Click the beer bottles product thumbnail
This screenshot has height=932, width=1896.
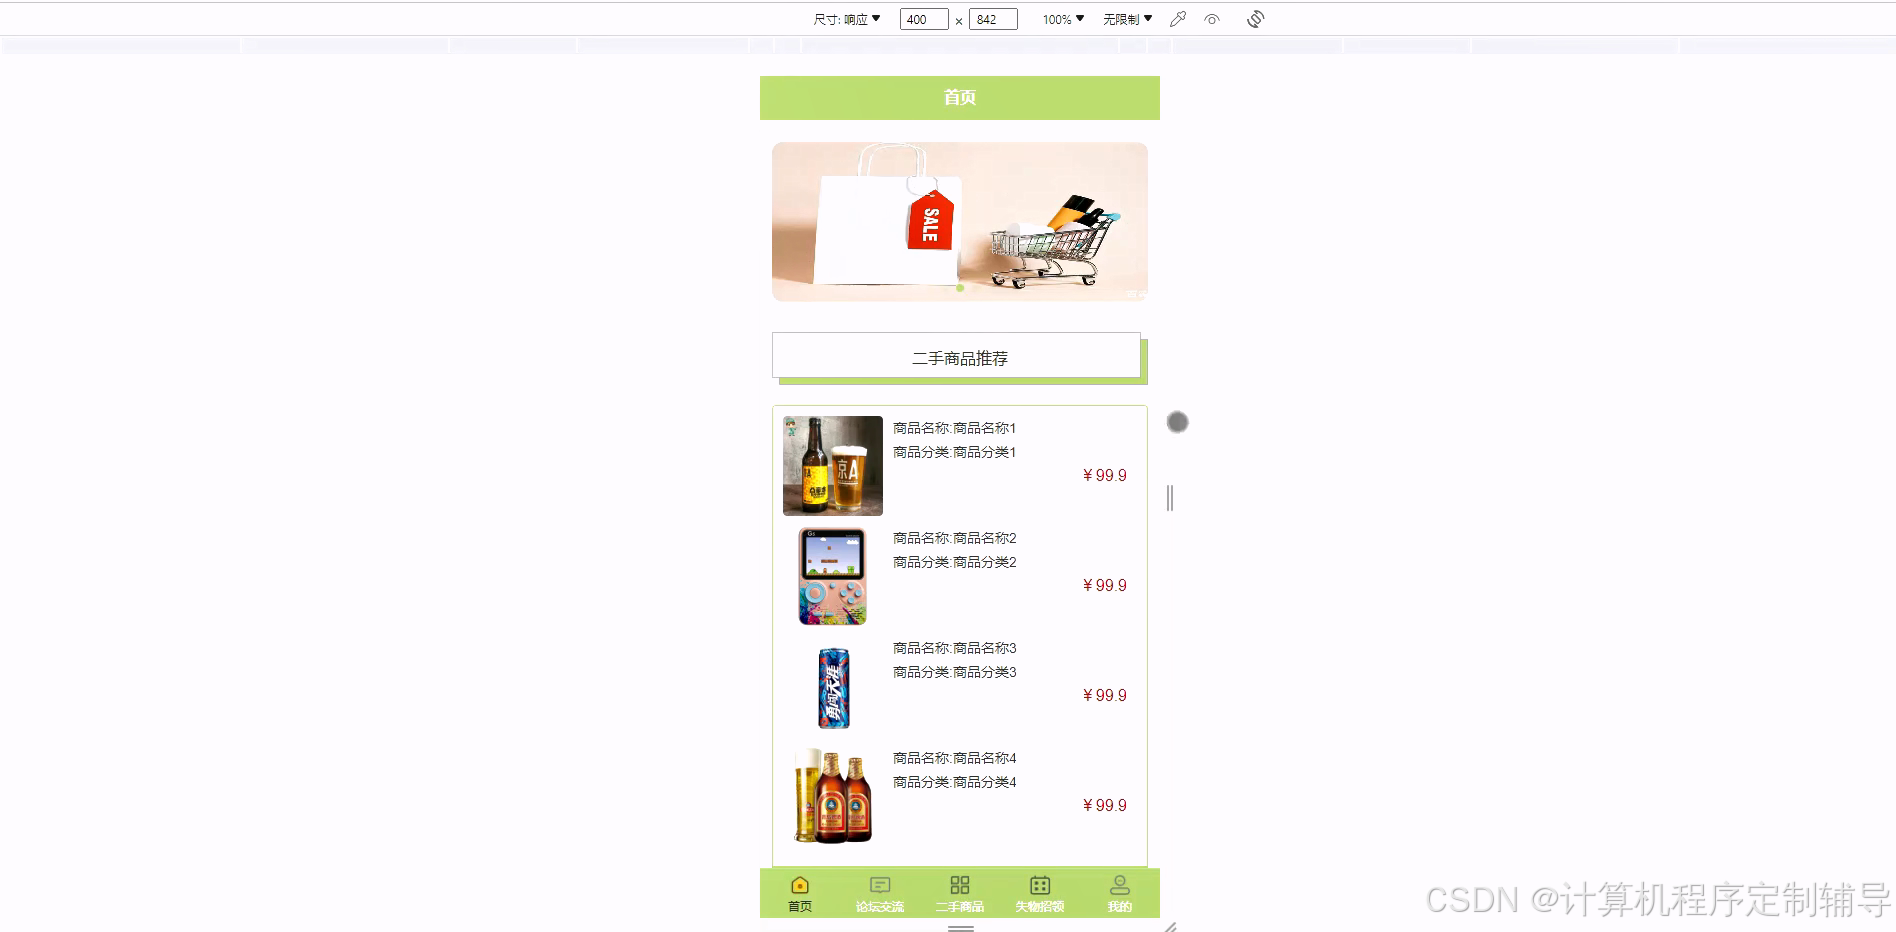832,796
